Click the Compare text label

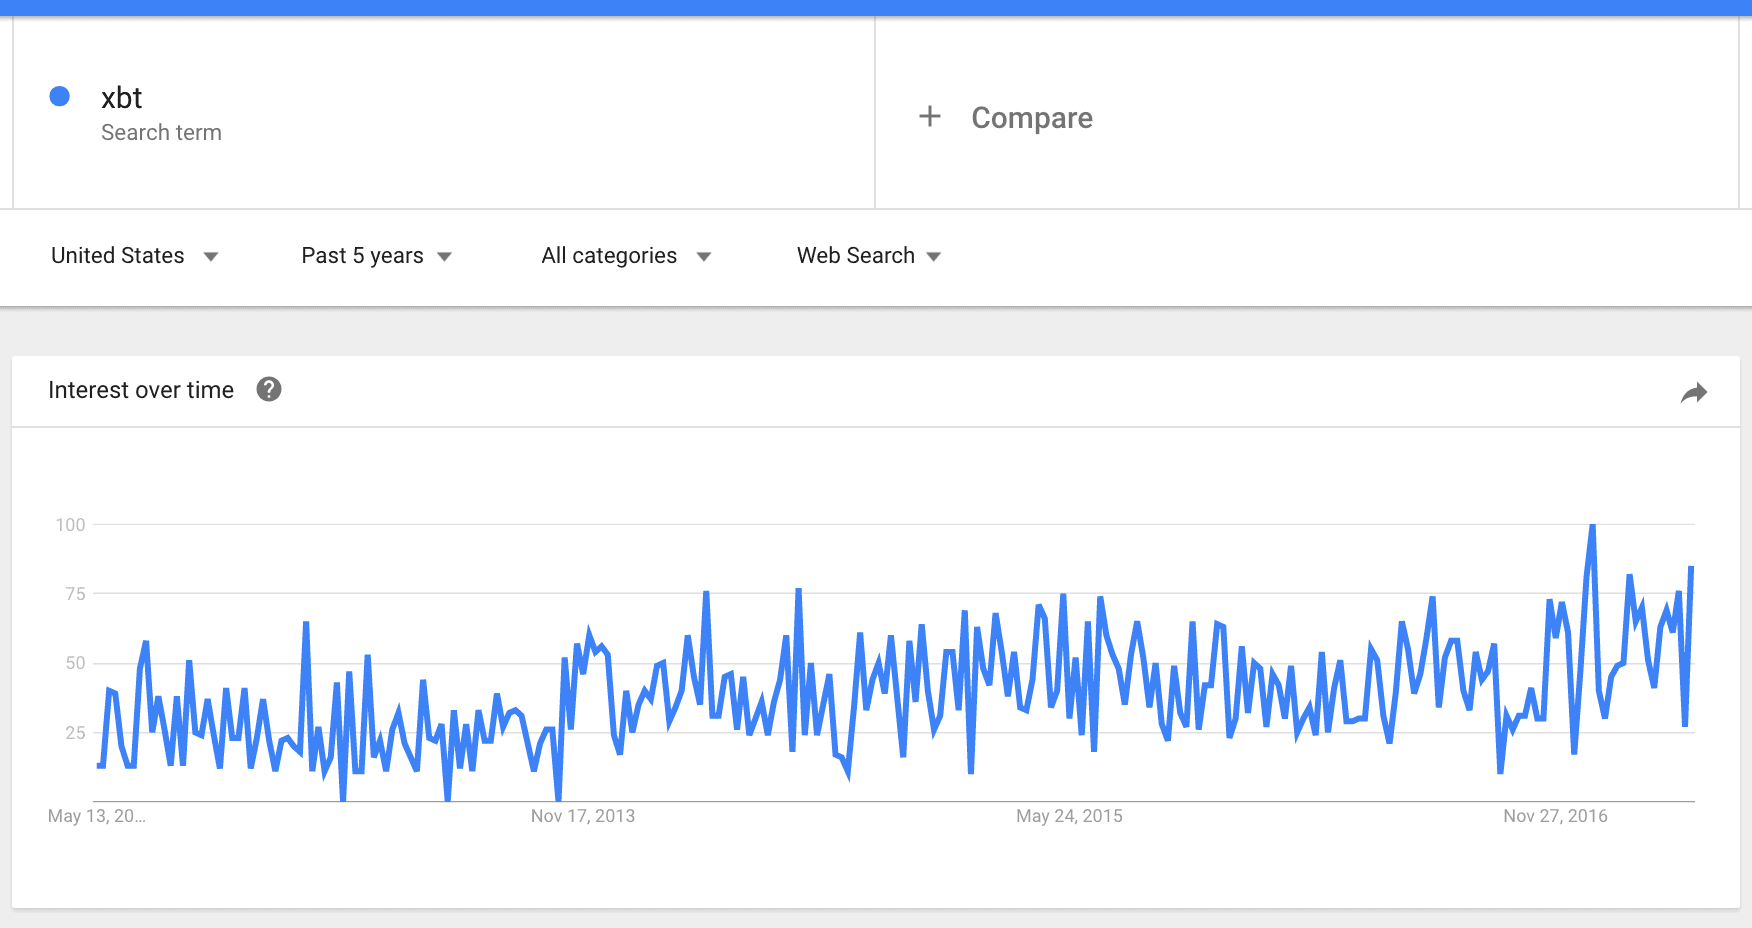1032,118
